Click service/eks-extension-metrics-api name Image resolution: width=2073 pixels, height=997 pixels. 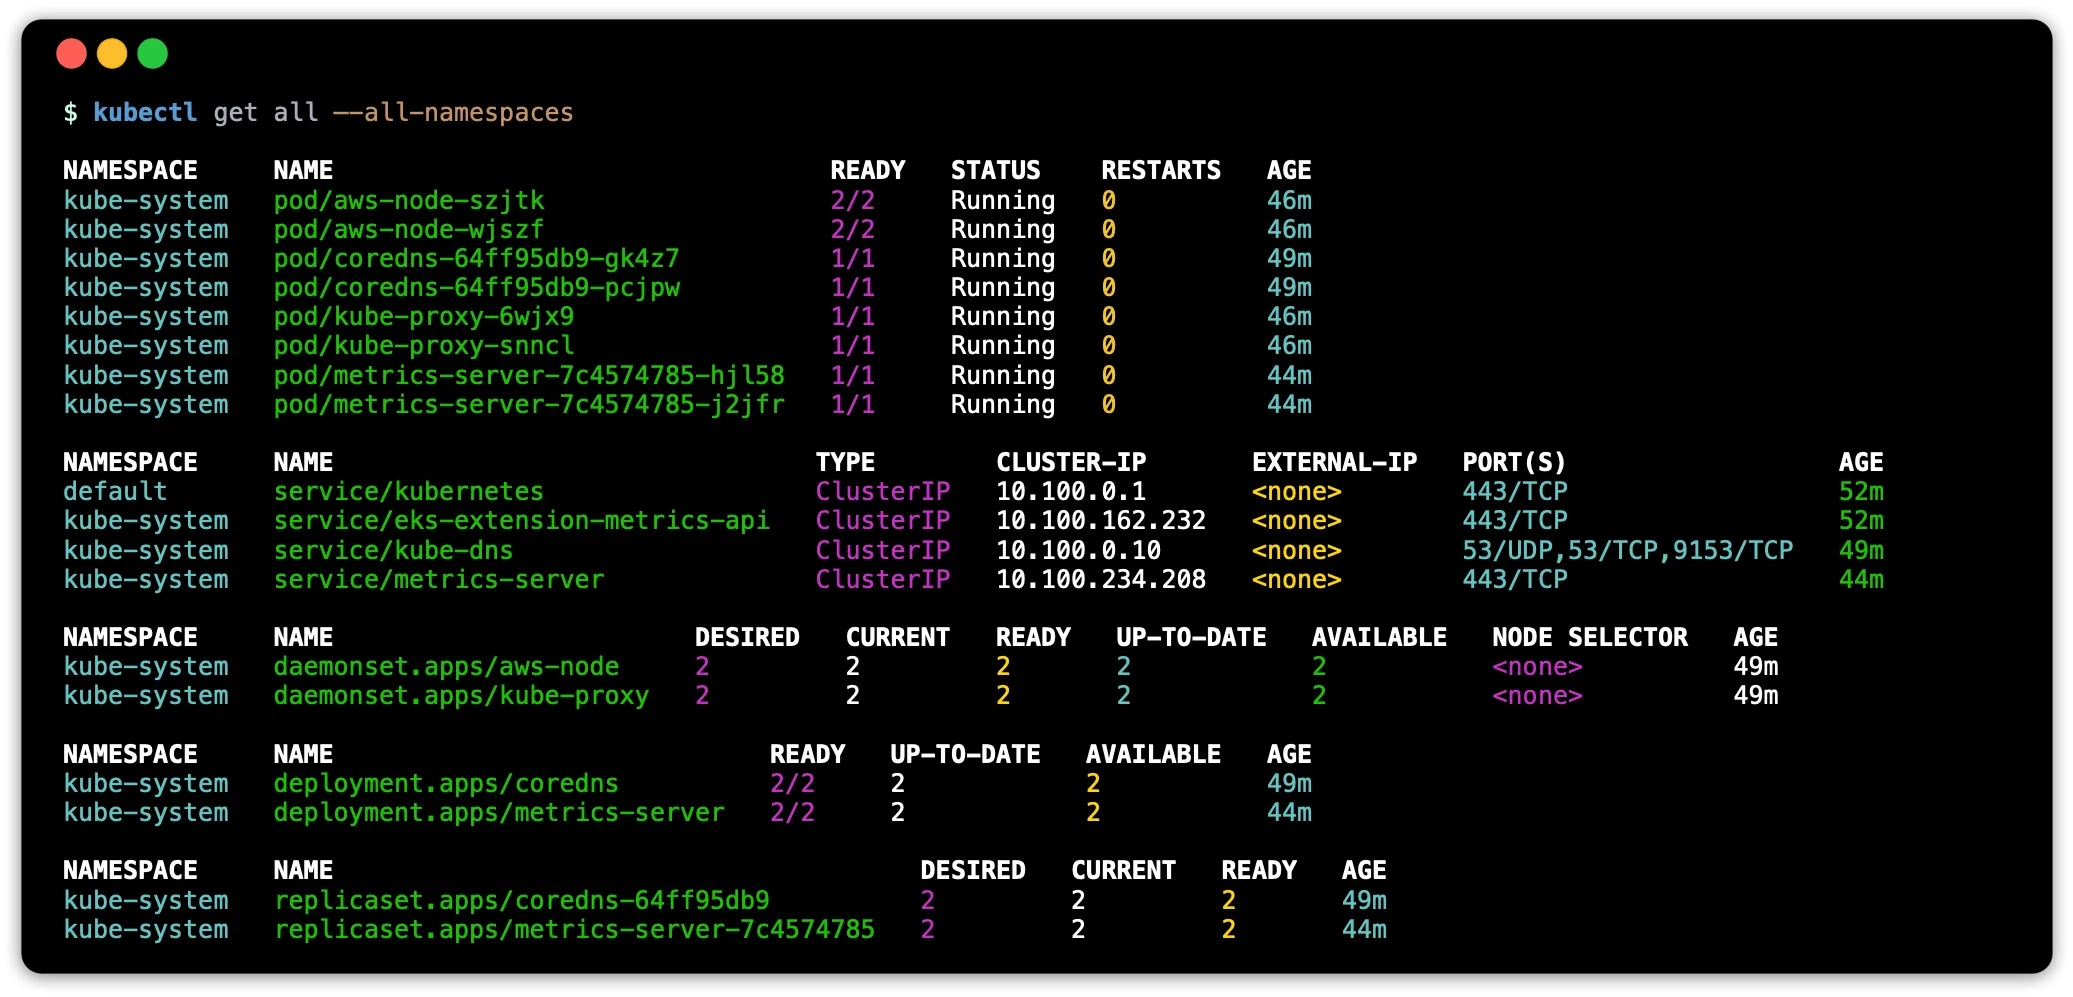tap(521, 520)
